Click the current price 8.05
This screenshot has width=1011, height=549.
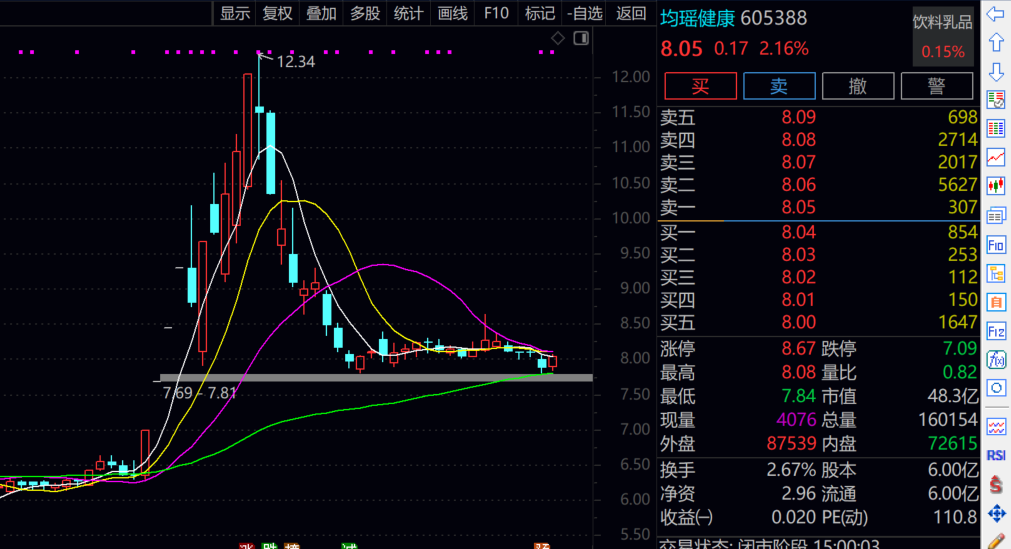click(x=681, y=48)
